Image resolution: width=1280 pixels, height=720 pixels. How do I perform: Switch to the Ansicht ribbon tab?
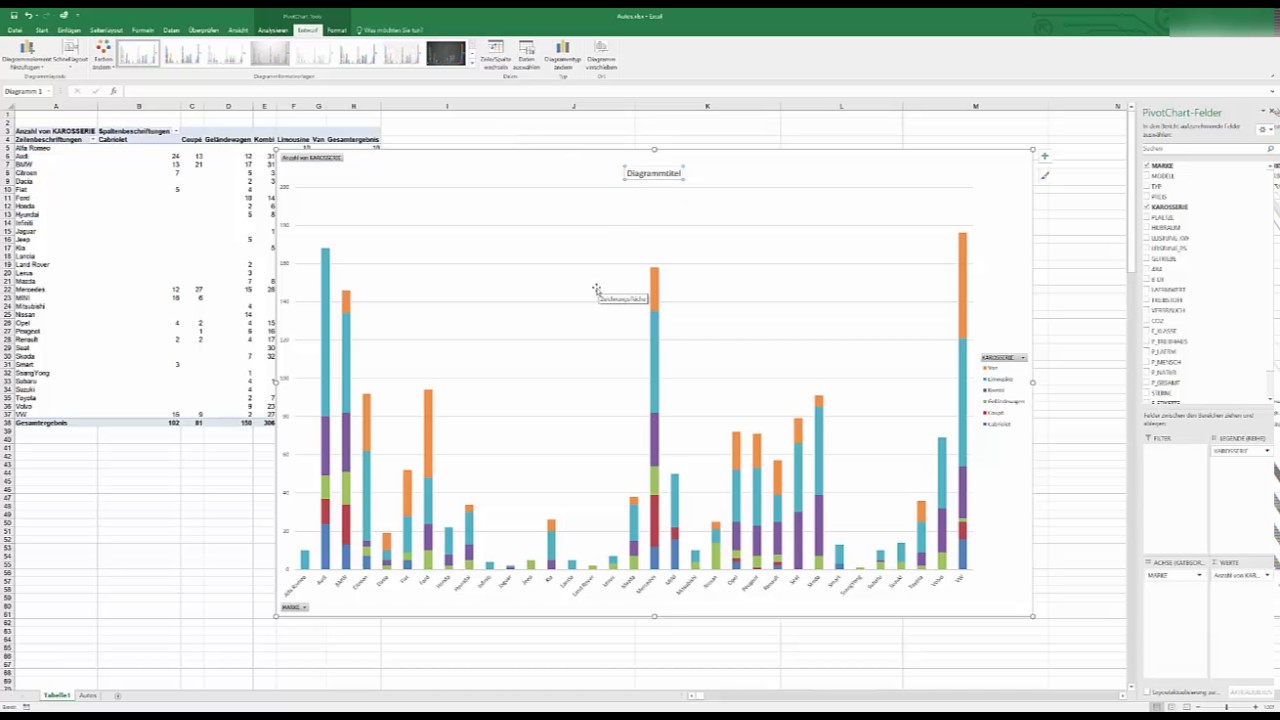click(238, 30)
